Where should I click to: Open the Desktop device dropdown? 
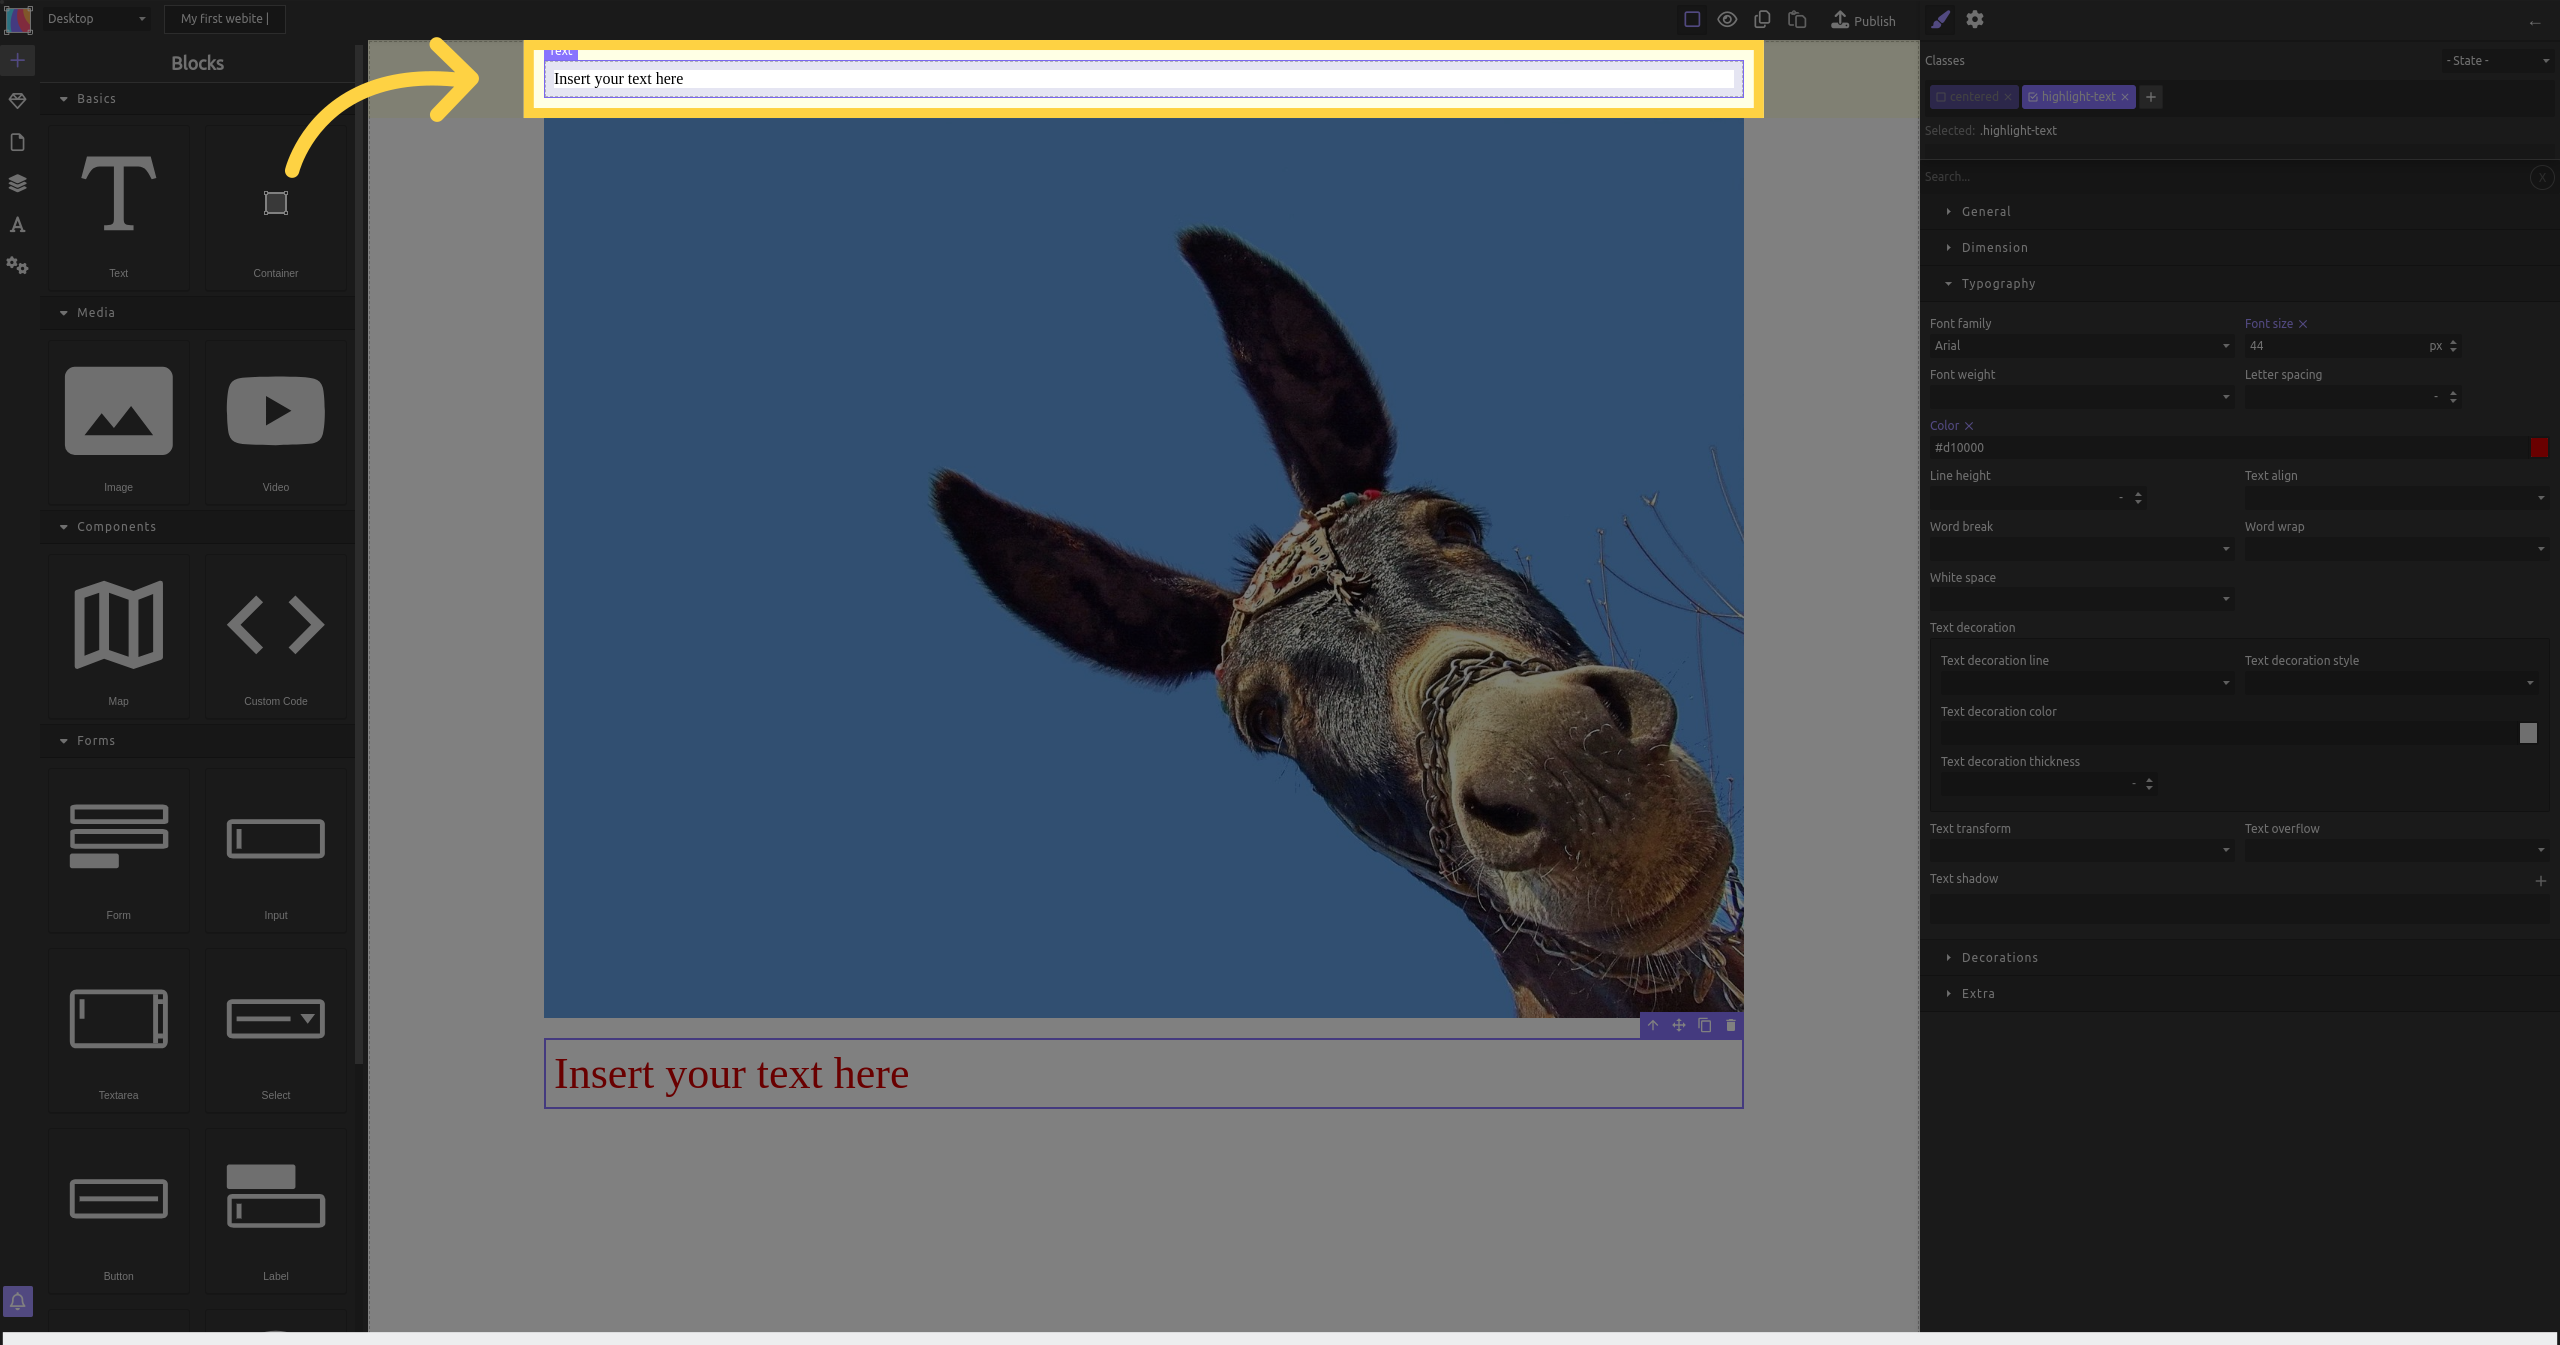[97, 19]
